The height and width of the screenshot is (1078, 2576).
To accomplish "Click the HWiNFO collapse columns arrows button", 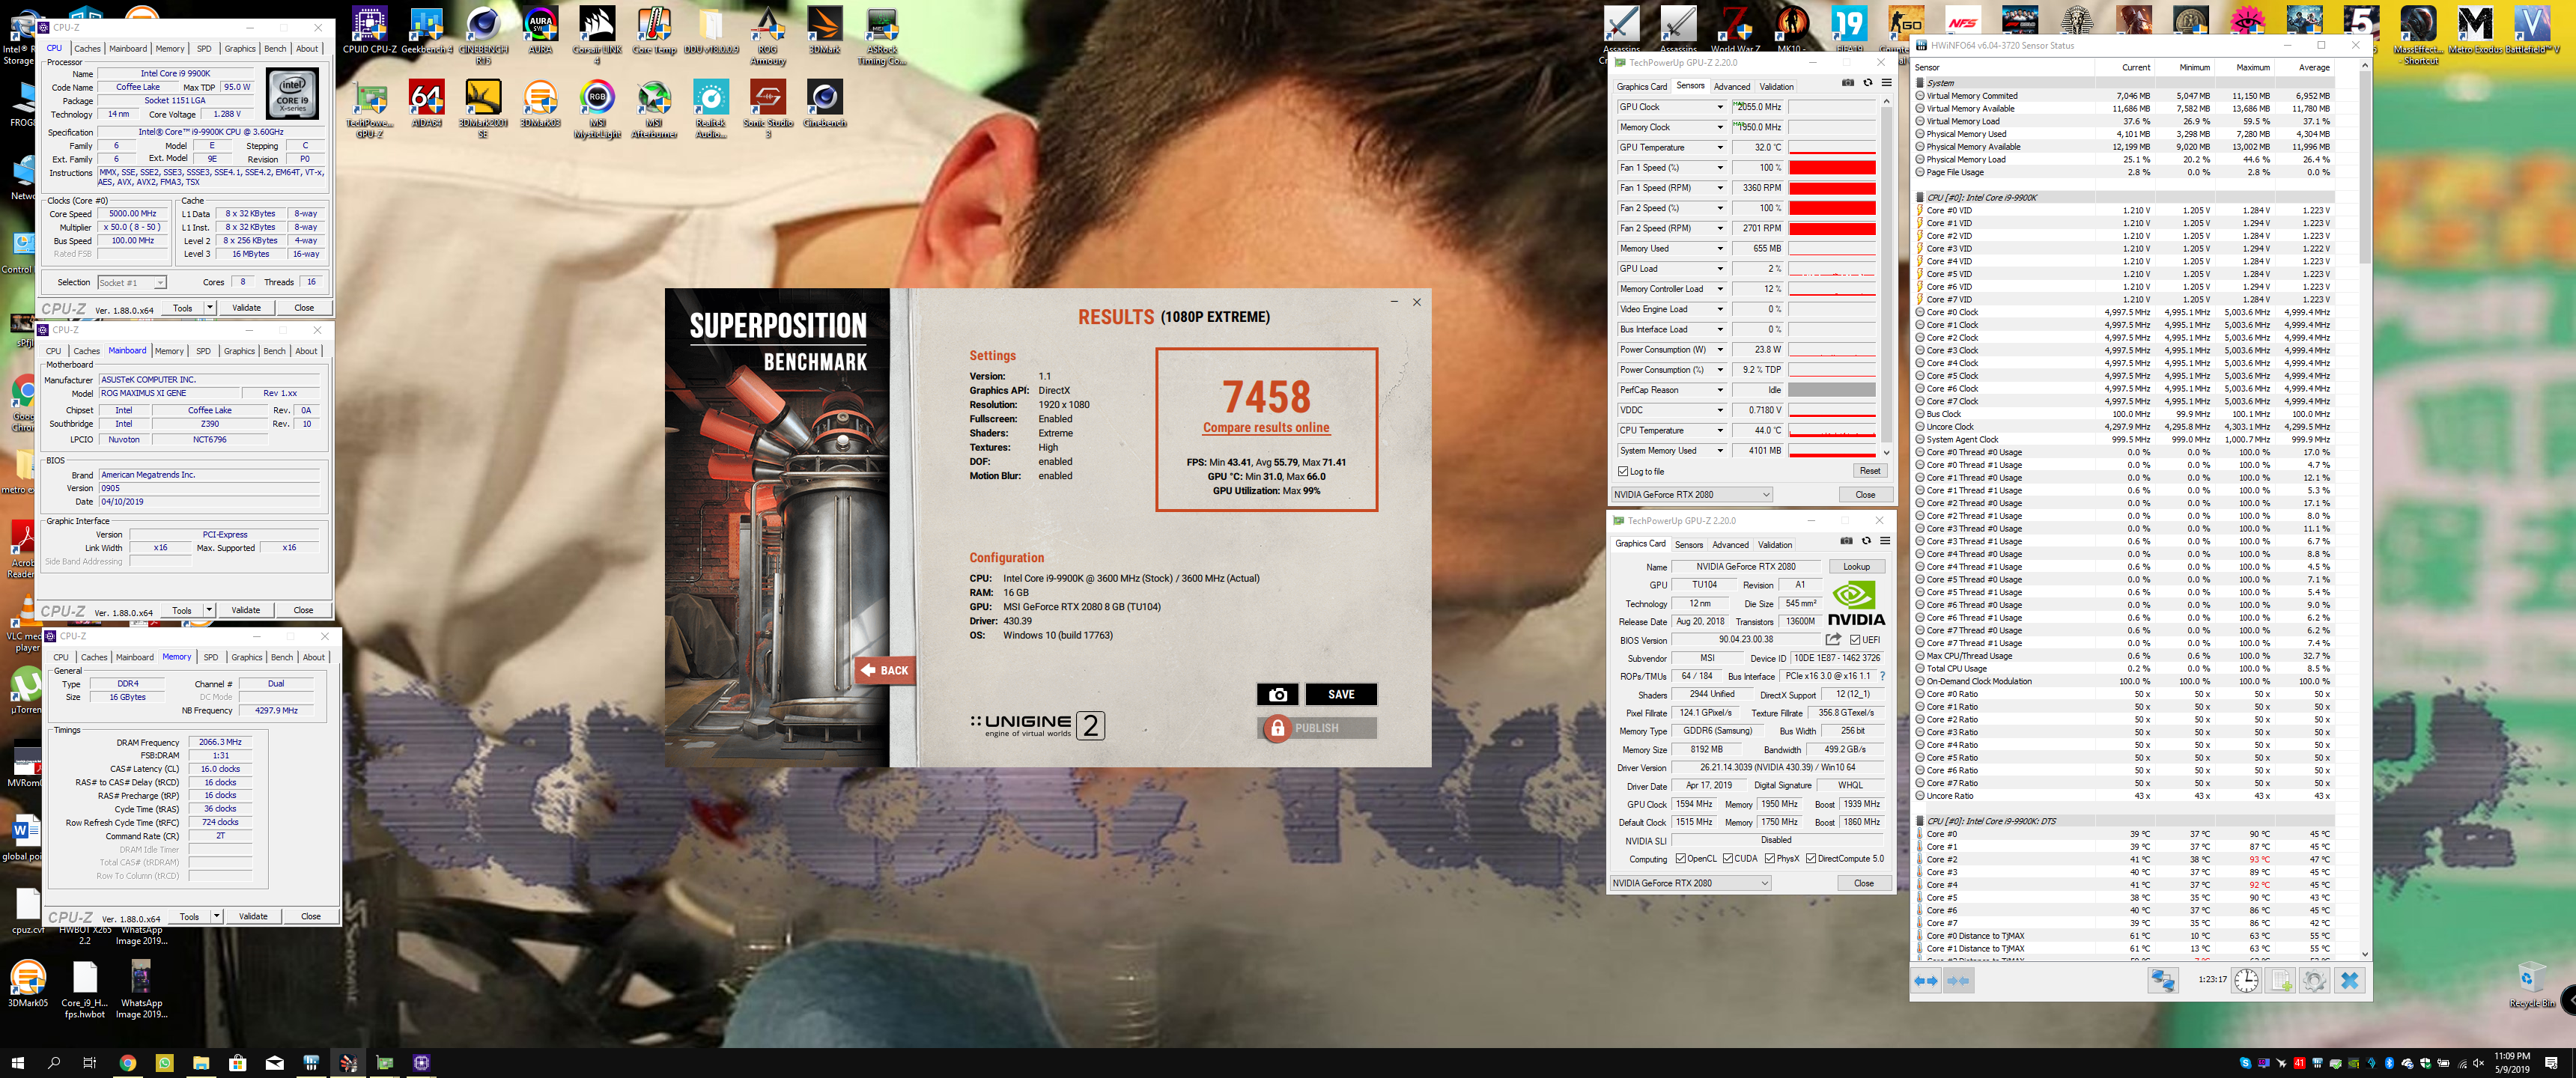I will (1959, 981).
